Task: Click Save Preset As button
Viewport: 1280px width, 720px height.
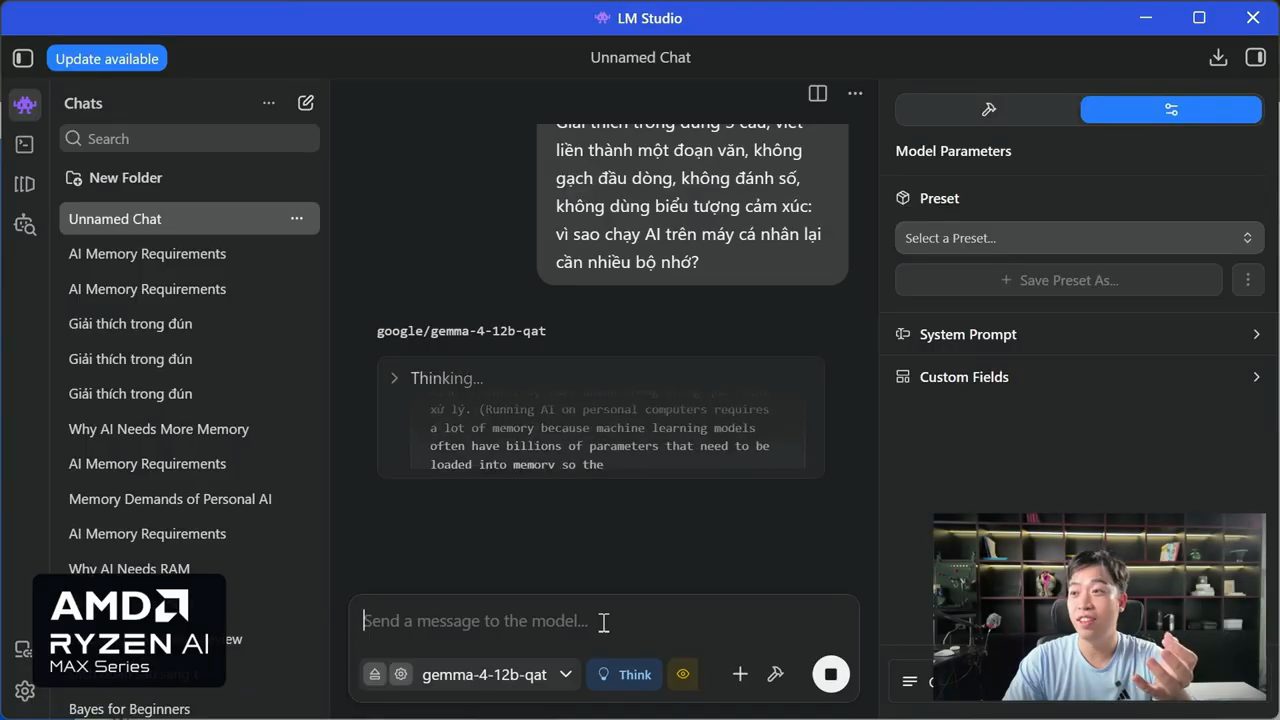Action: pos(1059,280)
